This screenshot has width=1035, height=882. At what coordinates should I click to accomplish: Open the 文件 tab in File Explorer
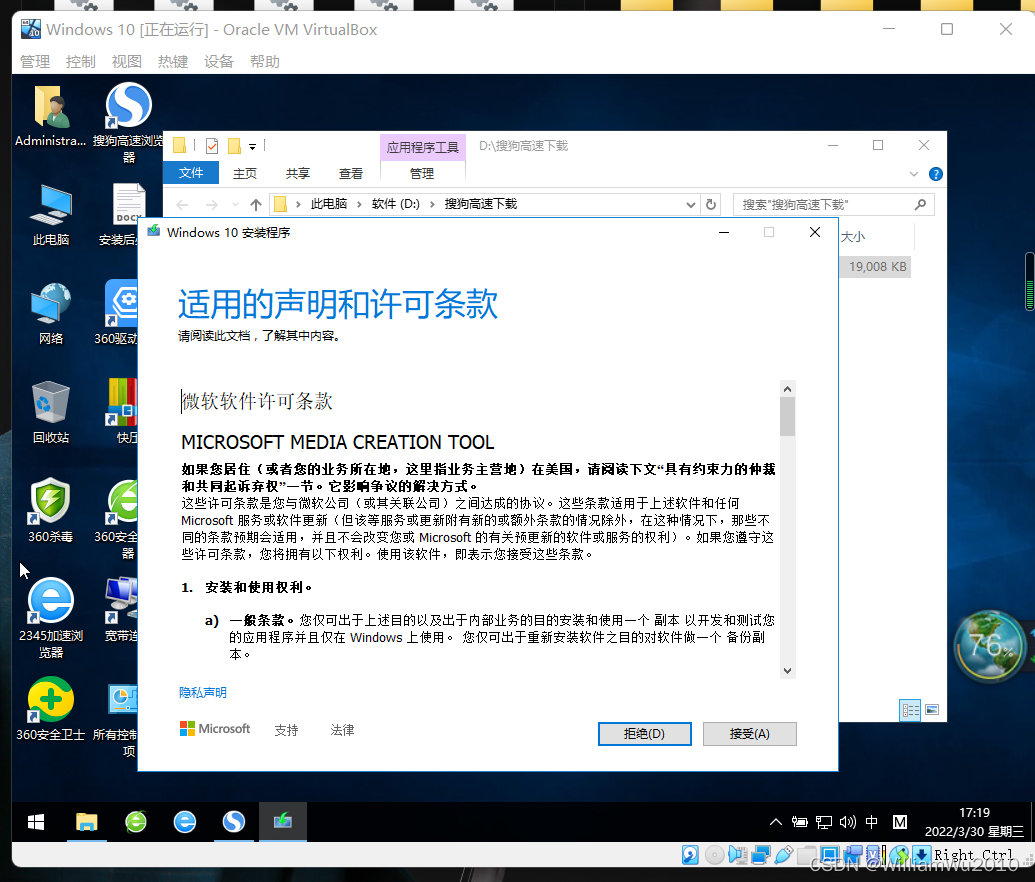pos(191,173)
